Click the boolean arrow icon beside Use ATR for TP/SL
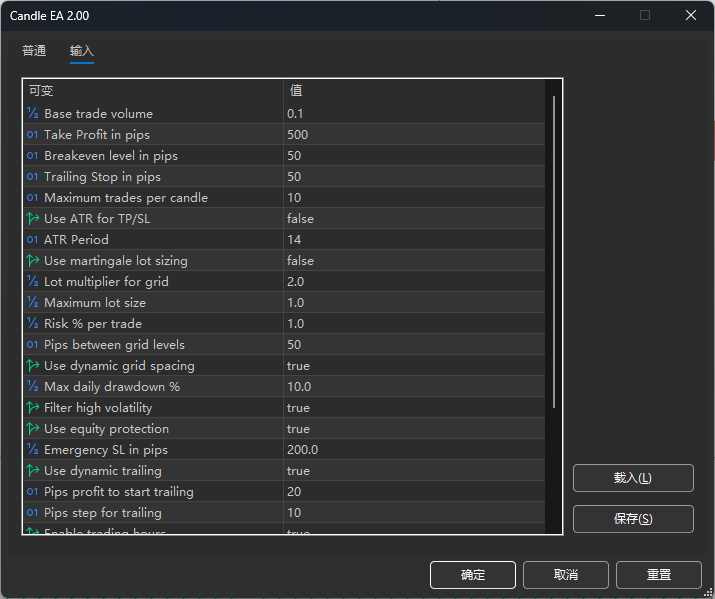715x599 pixels. [x=33, y=219]
